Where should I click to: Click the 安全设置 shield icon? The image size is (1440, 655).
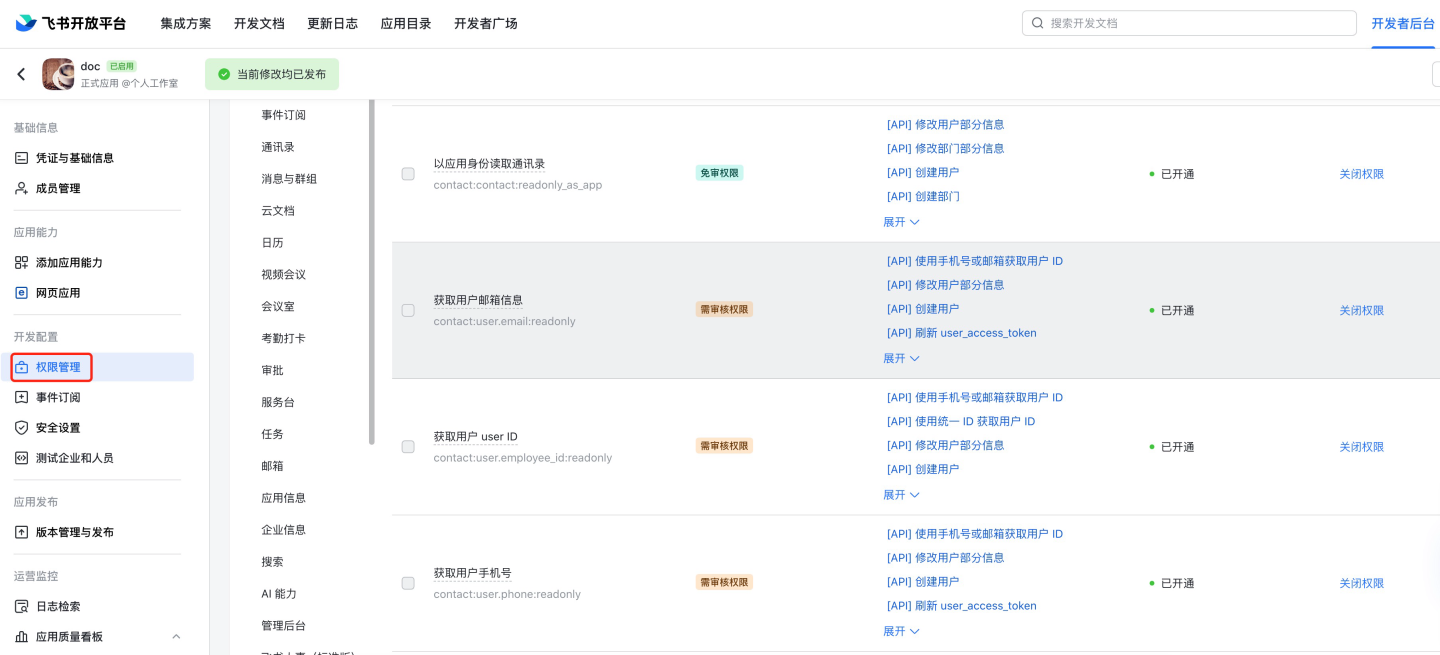(x=22, y=428)
